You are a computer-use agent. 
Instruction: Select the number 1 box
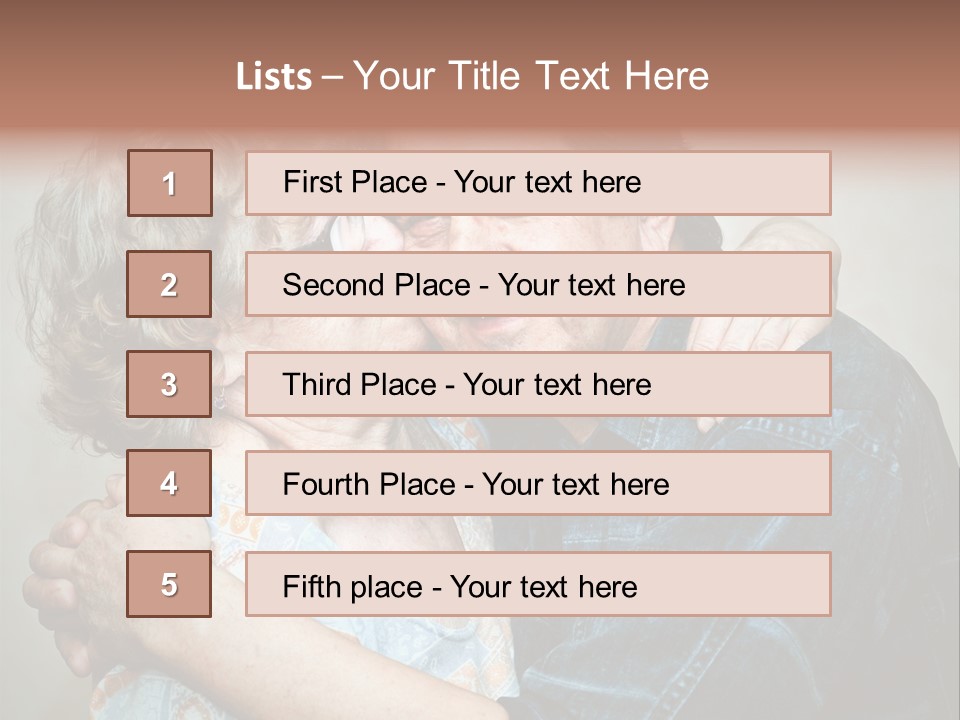pos(170,183)
